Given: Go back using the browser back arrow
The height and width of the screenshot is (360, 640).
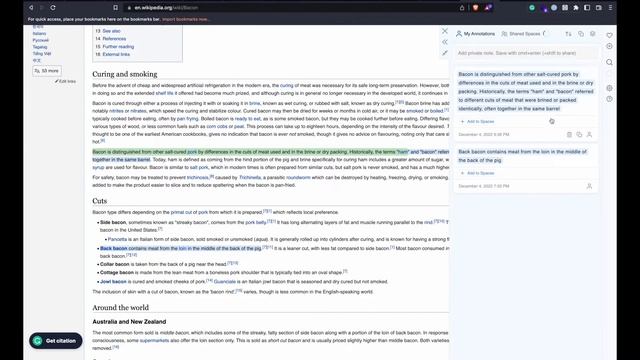Looking at the screenshot, I should (31, 7).
